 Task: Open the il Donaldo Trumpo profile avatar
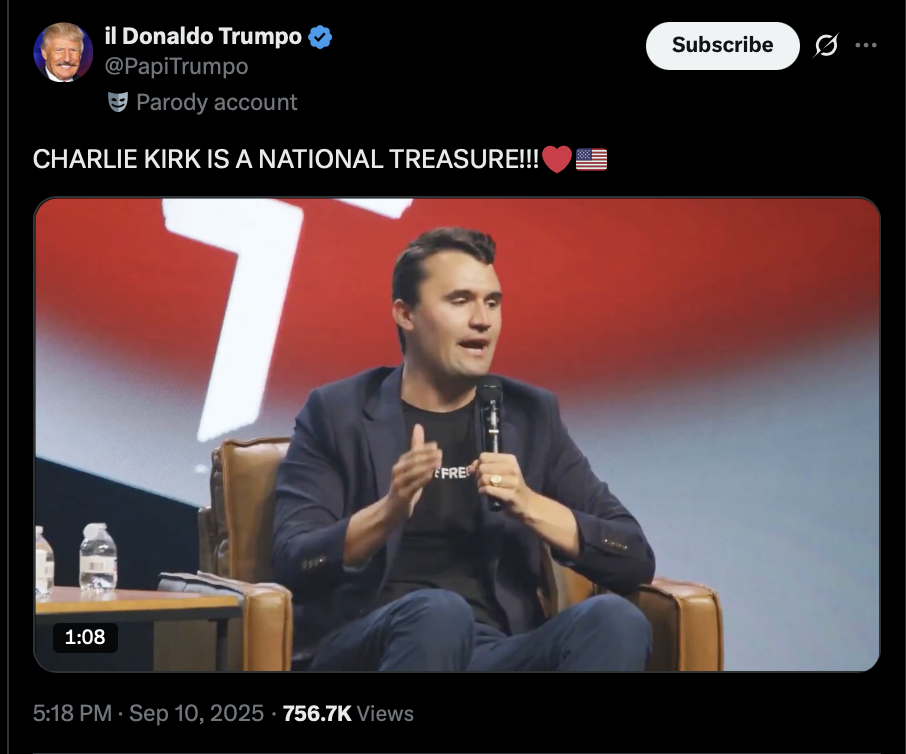63,52
